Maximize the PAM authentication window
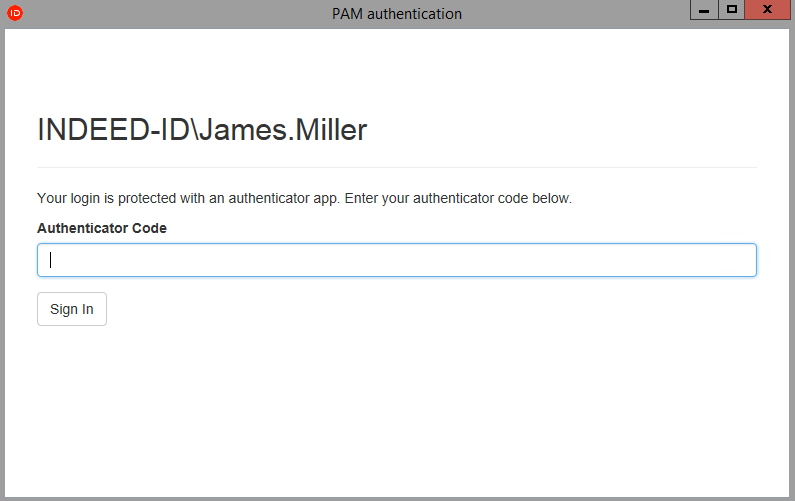 732,9
